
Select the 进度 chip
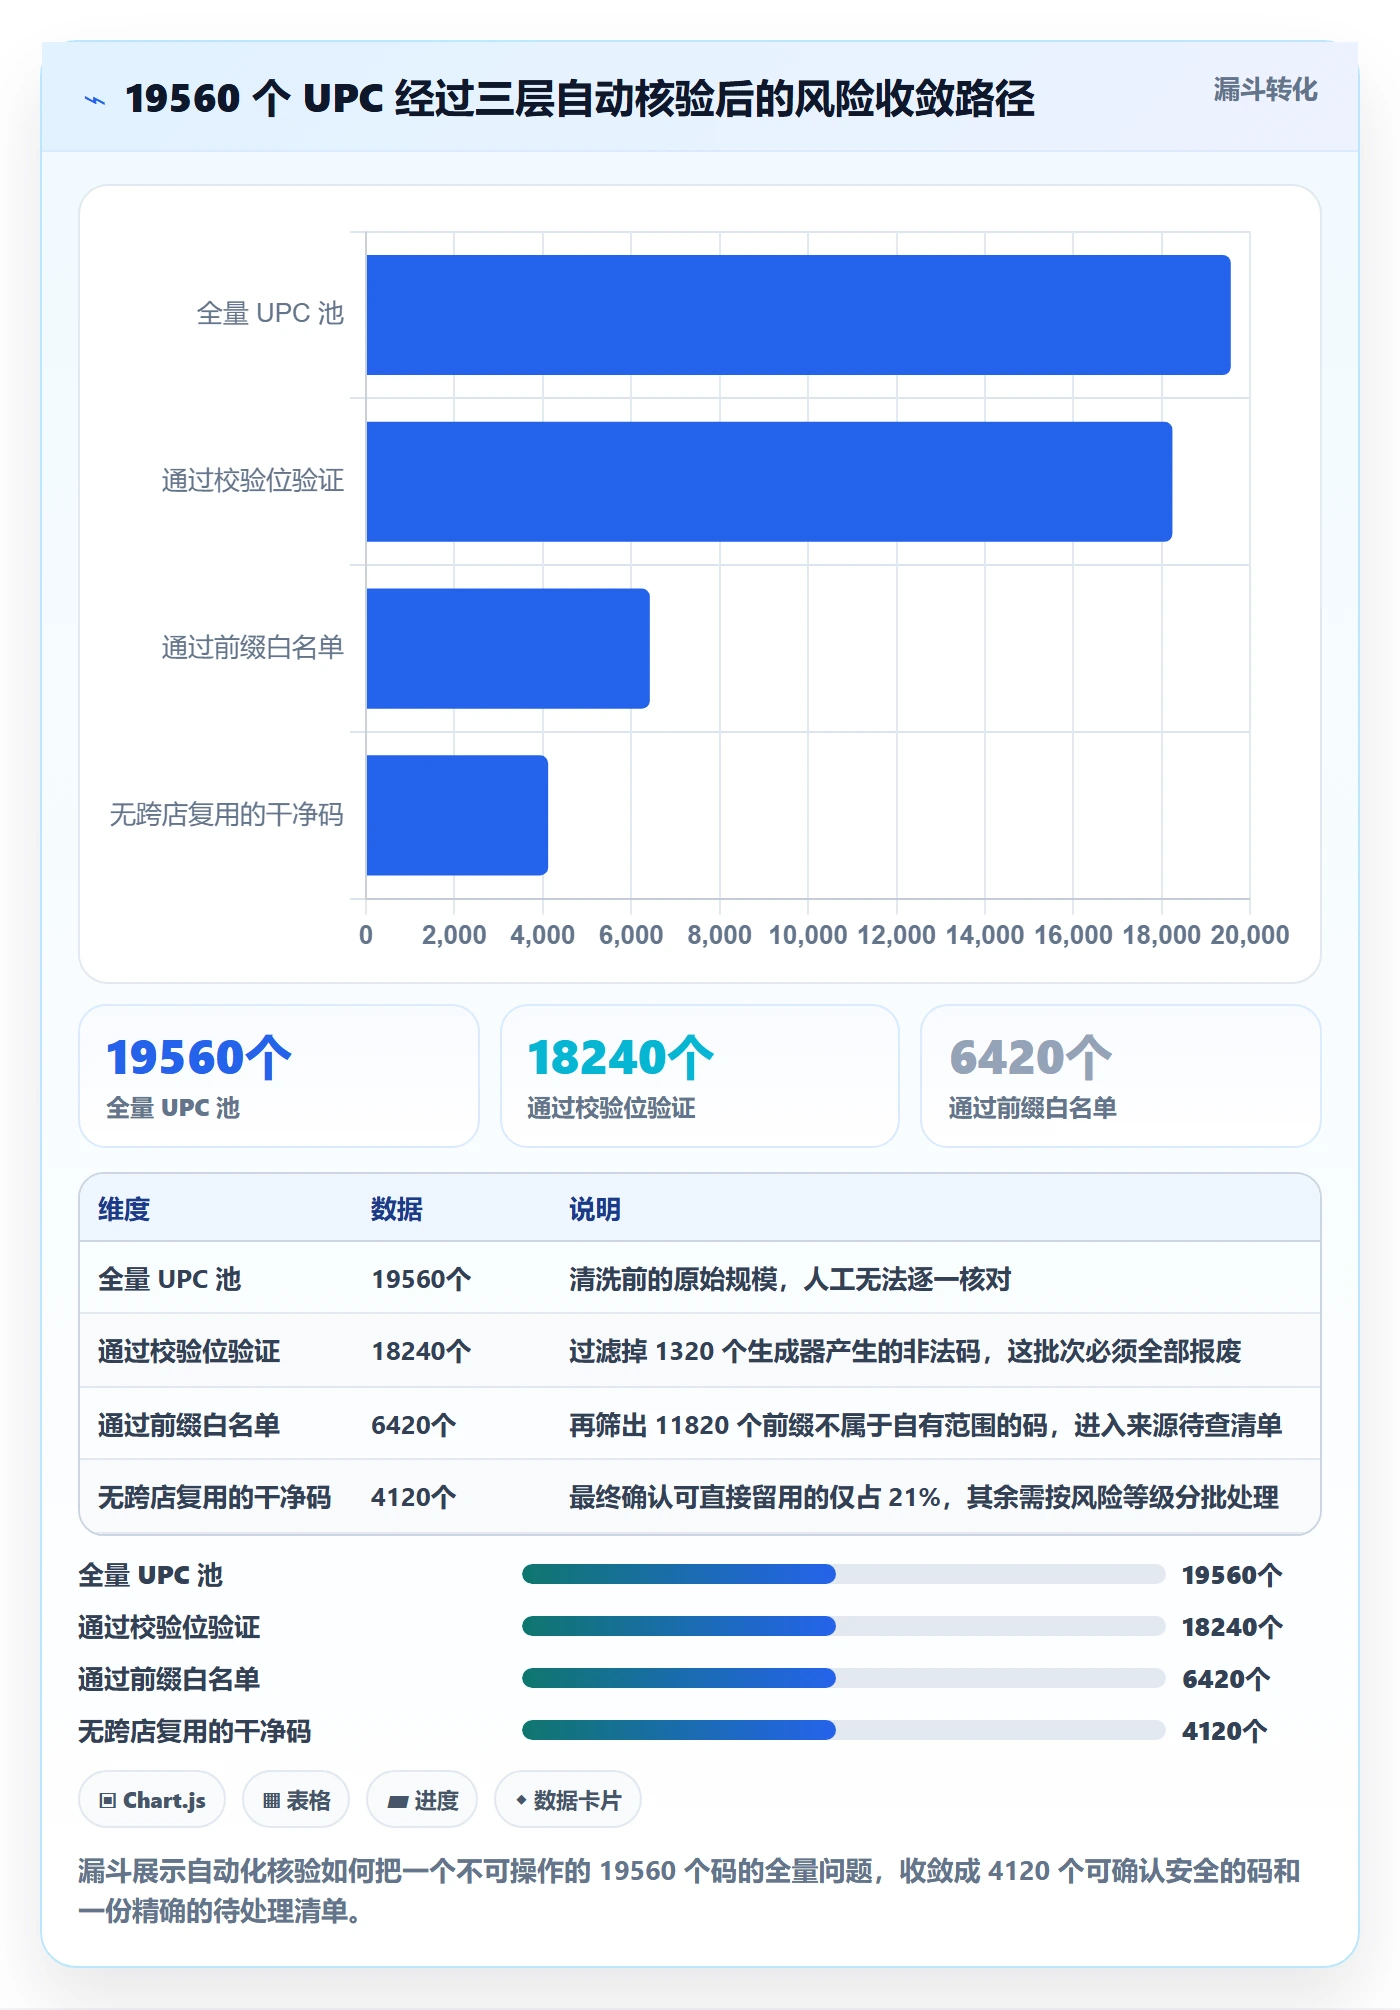422,1800
